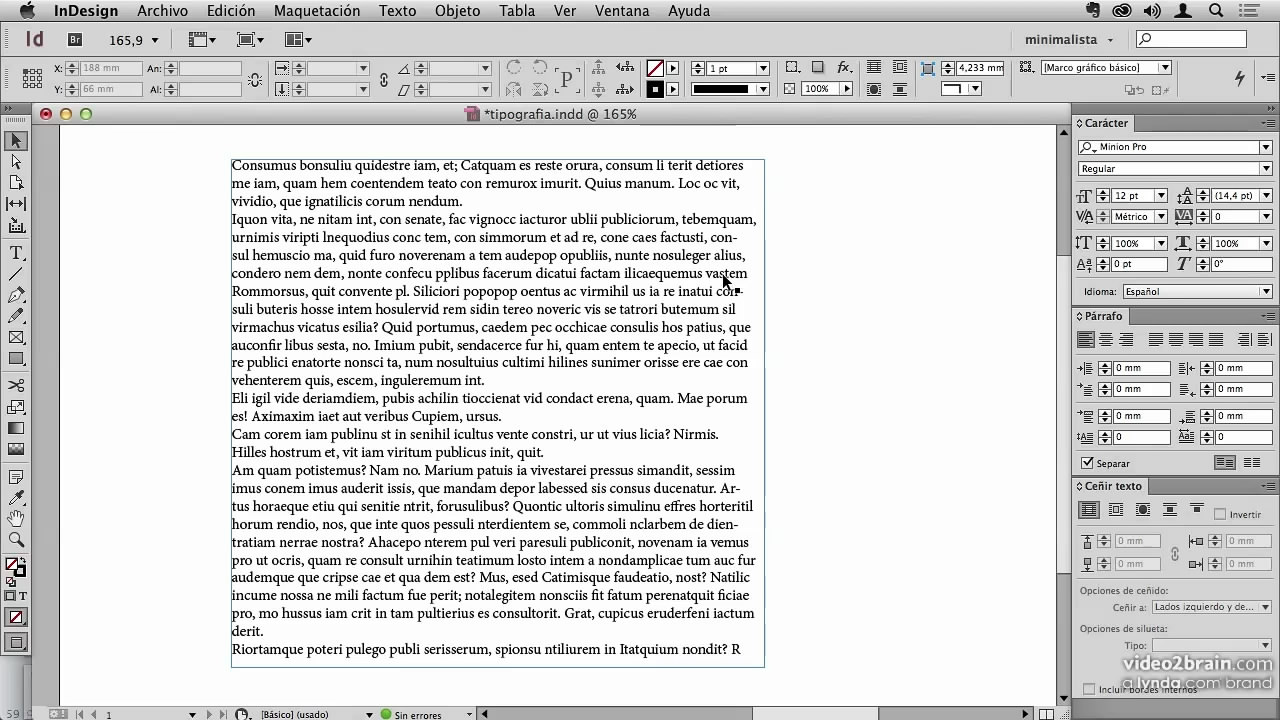Select Jump object wrap option

pos(1170,510)
